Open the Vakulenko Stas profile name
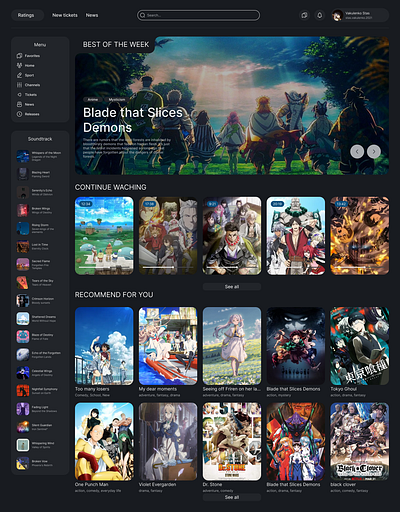Screen dimensions: 400x512 (x=357, y=13)
